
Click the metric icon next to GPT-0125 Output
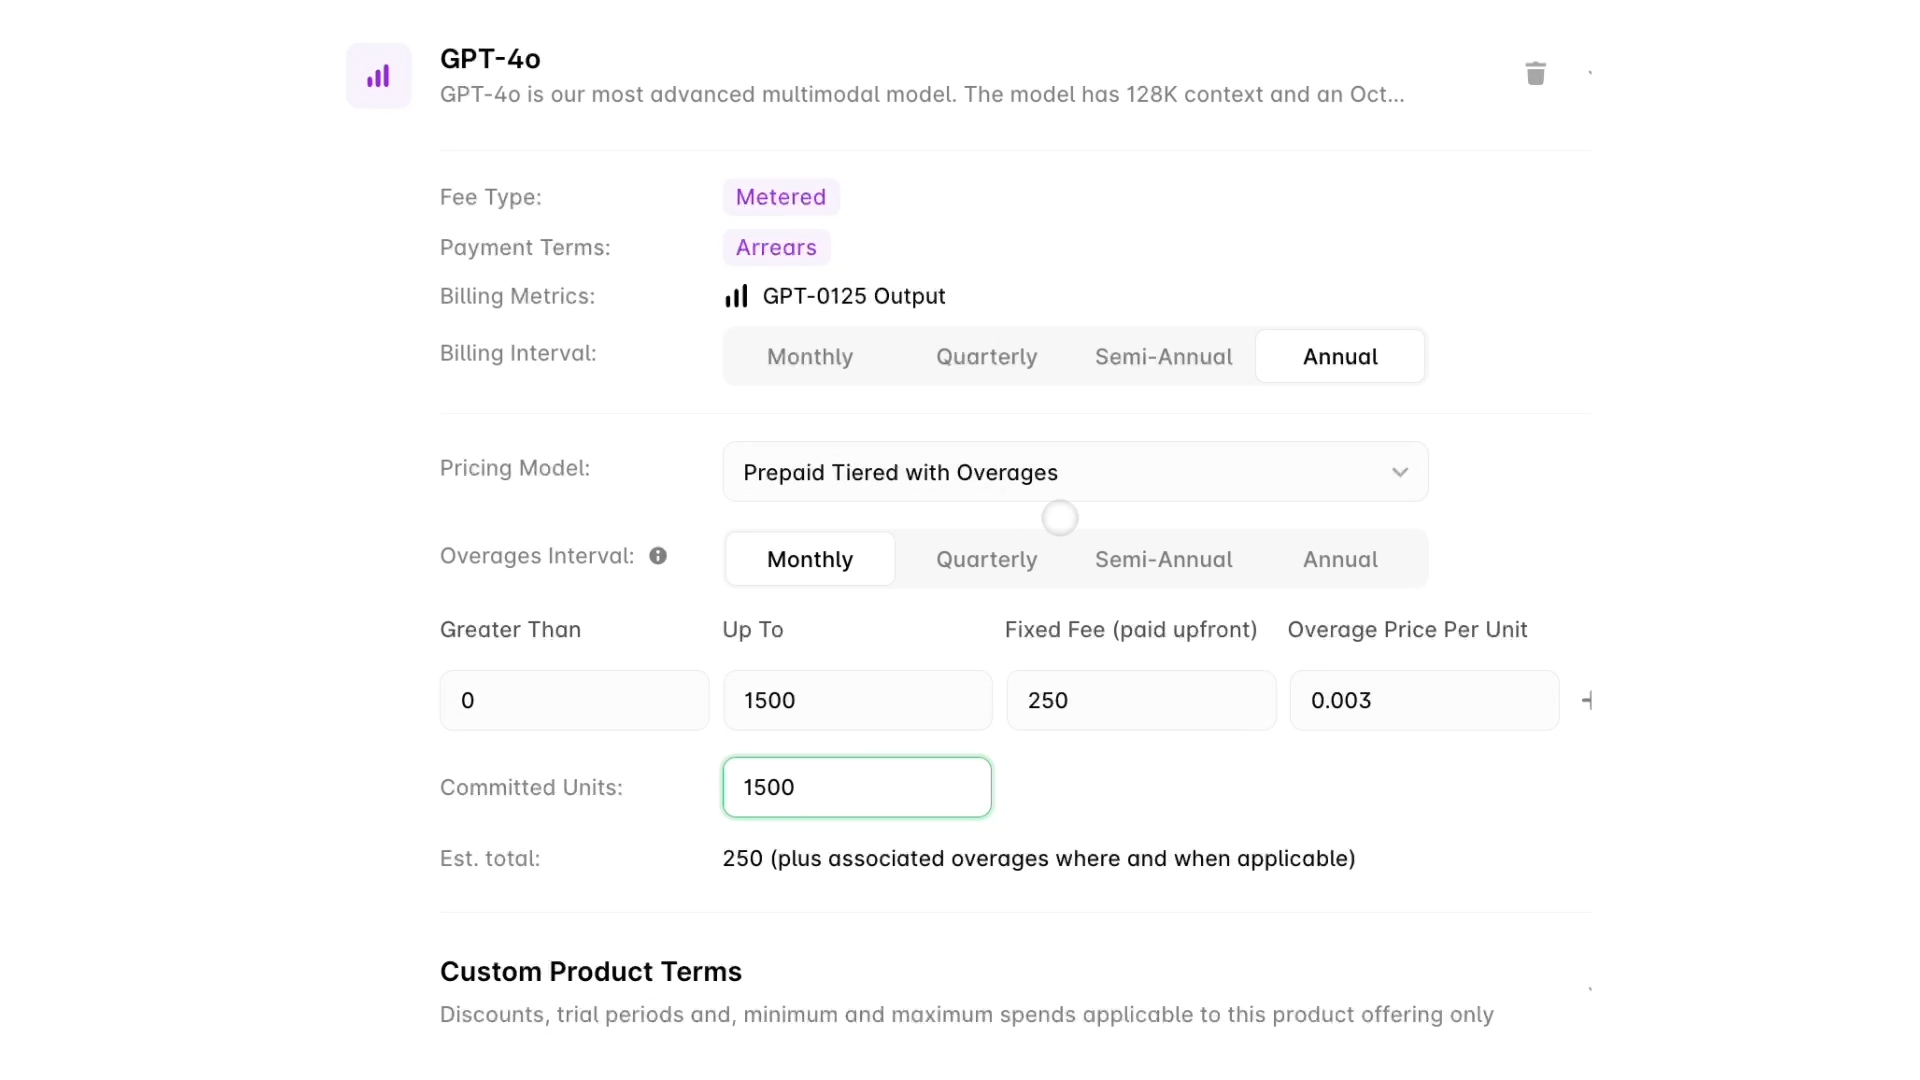click(736, 296)
